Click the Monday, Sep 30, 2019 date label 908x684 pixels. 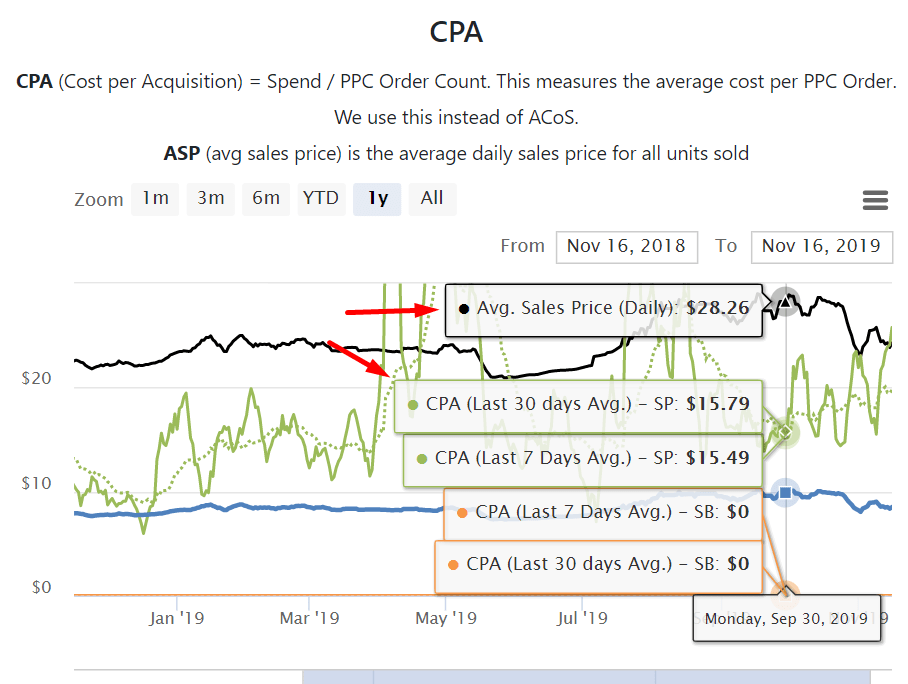pos(786,619)
